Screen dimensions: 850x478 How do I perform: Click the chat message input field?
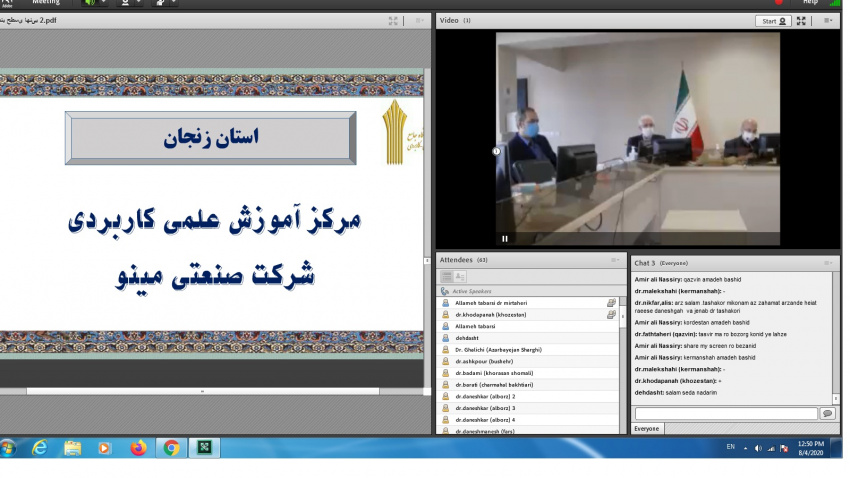click(x=725, y=413)
